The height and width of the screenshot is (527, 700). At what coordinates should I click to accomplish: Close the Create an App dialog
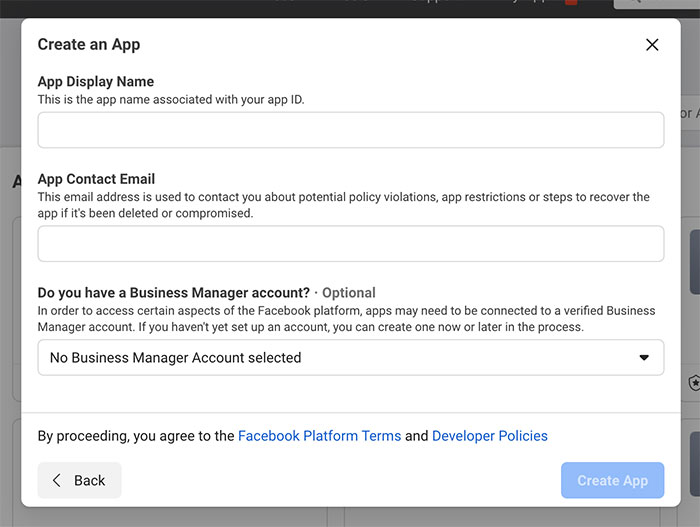coord(652,45)
